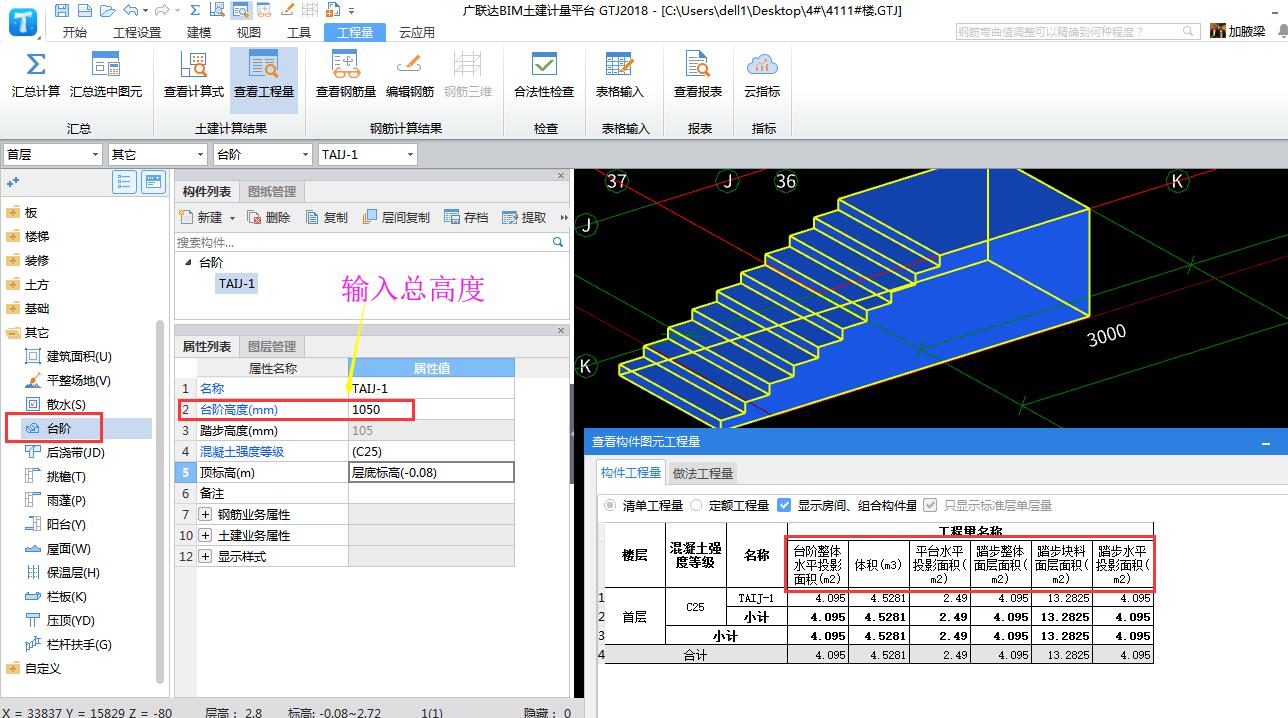
Task: Open 查看计算式 tool
Action: pos(194,76)
